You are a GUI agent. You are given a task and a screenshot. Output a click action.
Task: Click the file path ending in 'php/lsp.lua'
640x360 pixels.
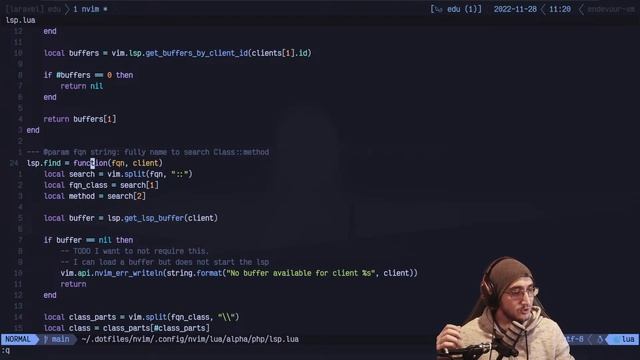pyautogui.click(x=190, y=339)
